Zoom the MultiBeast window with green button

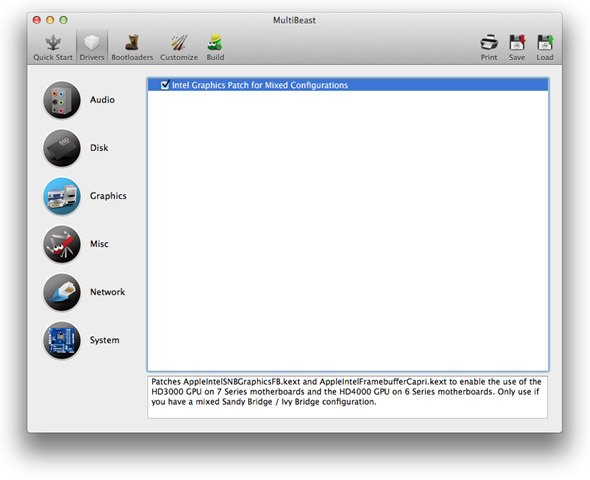pos(64,20)
